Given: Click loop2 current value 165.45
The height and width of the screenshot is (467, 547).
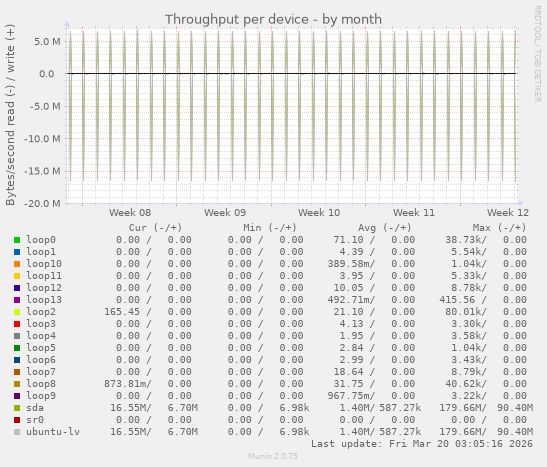Looking at the screenshot, I should pos(122,312).
